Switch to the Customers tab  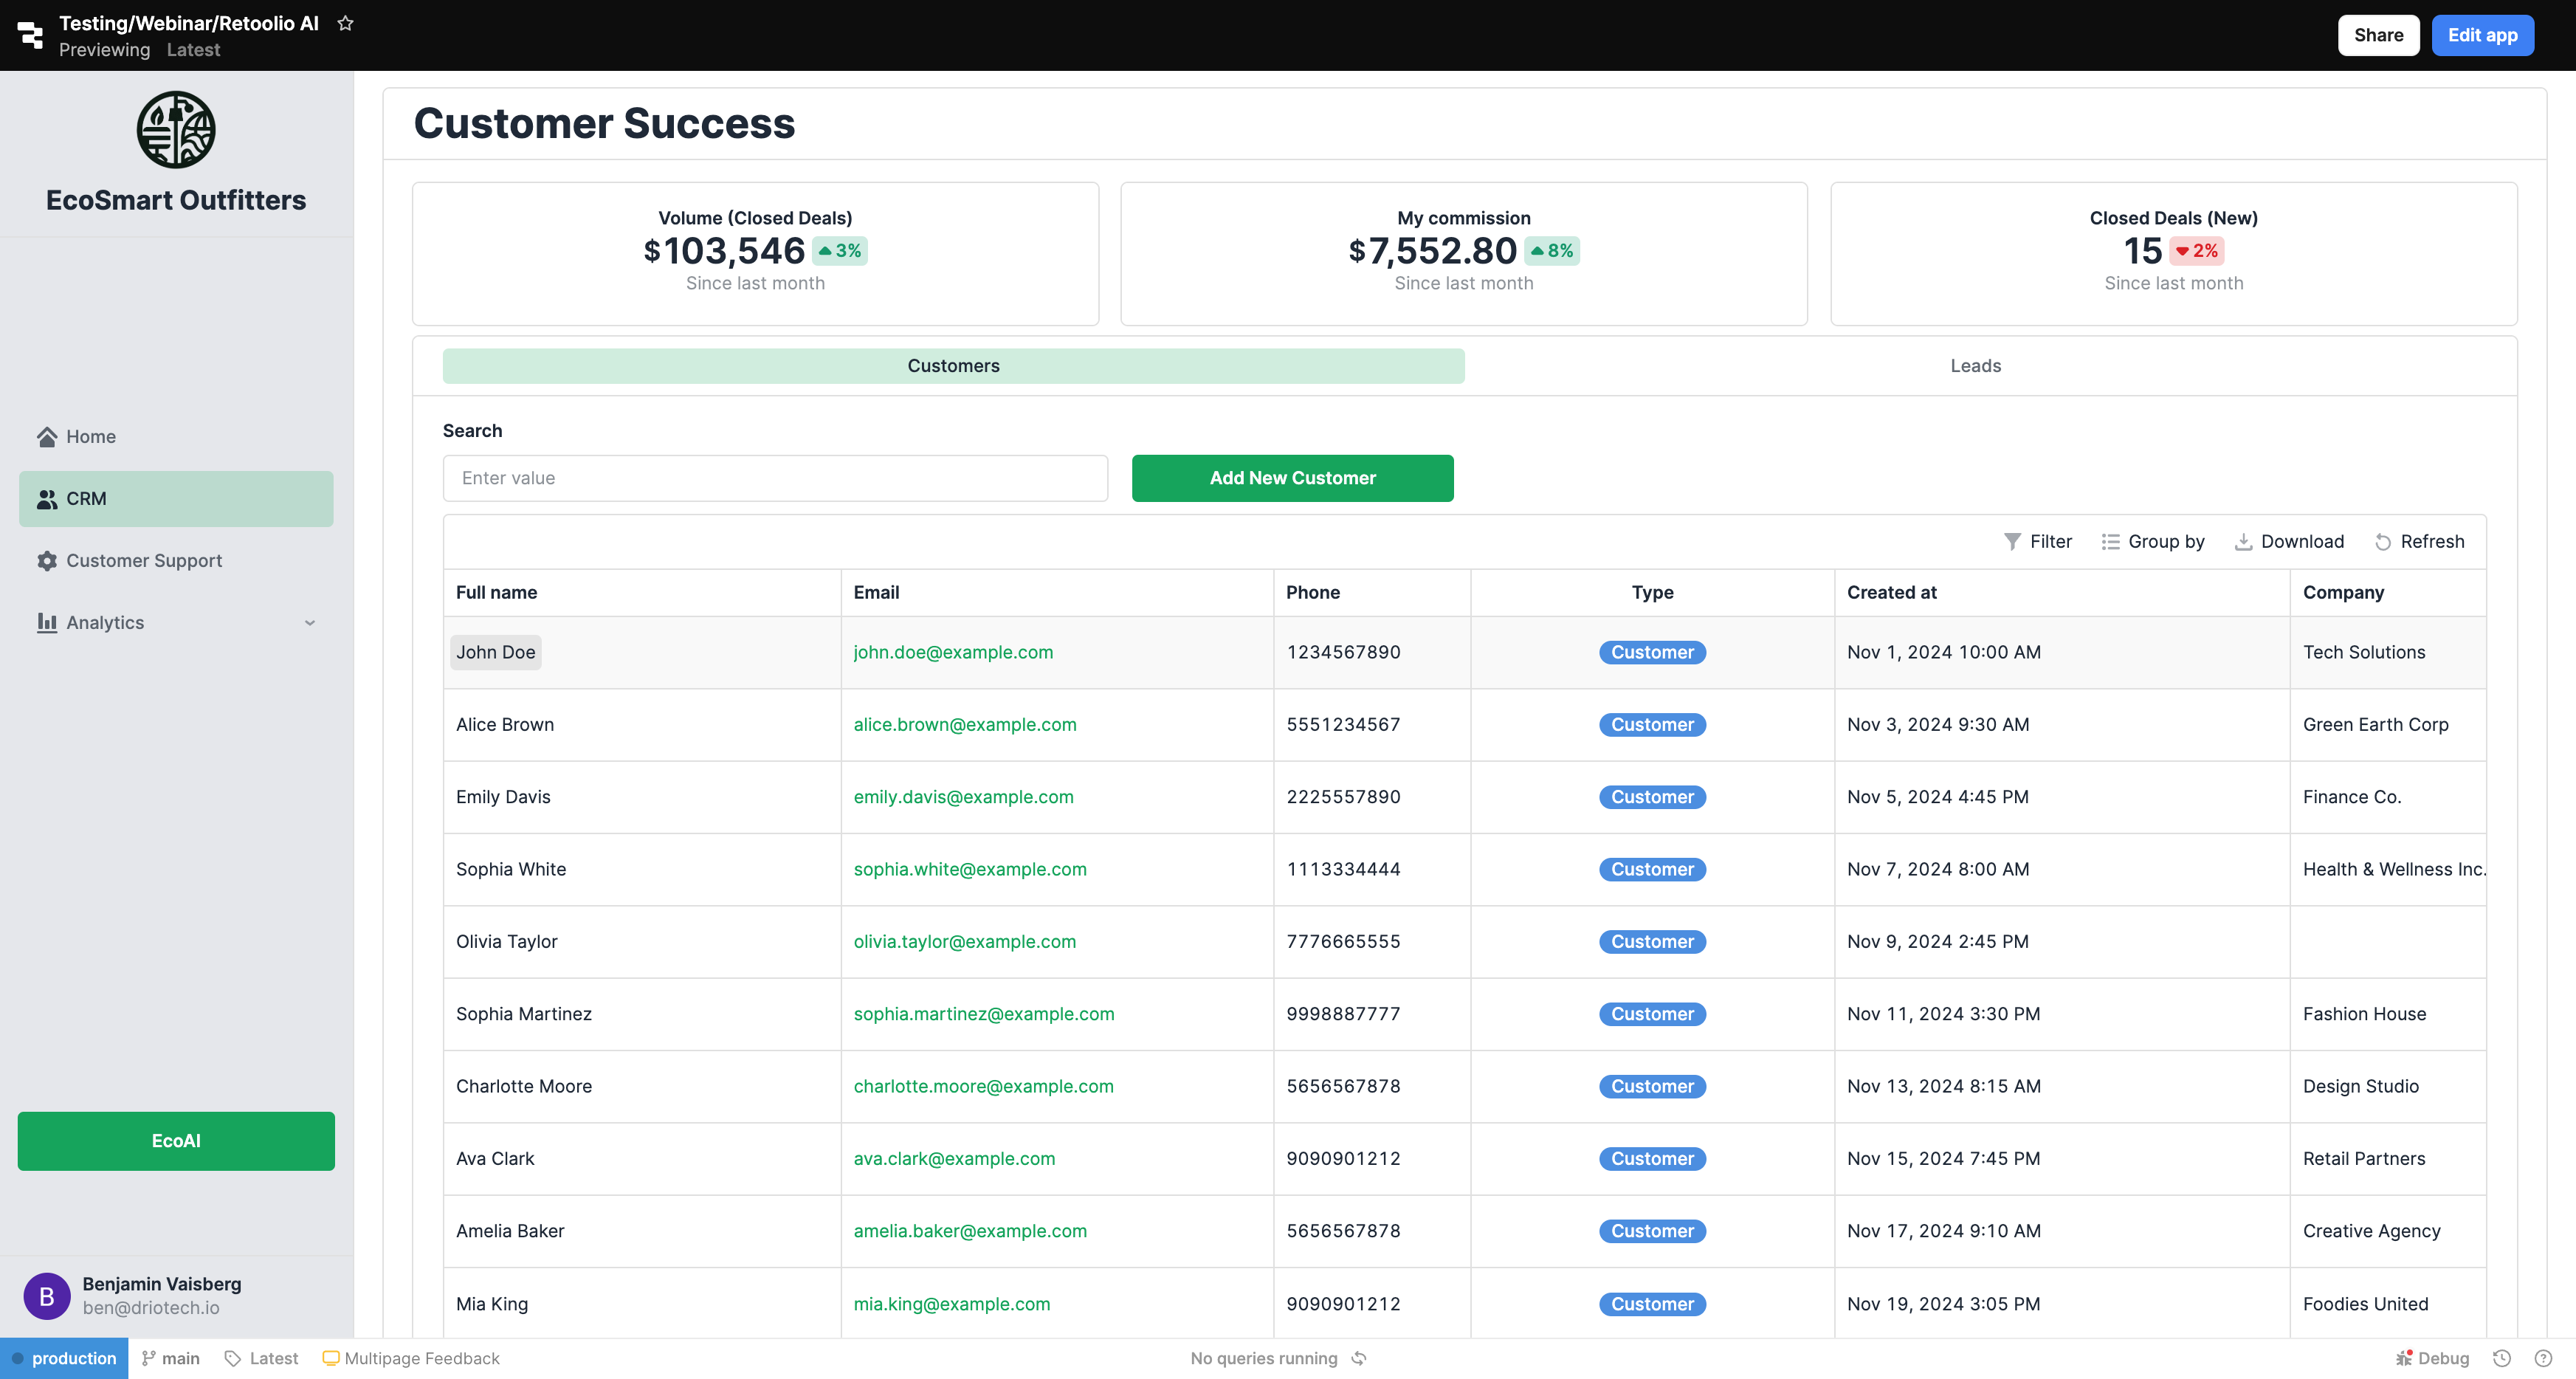pos(953,366)
